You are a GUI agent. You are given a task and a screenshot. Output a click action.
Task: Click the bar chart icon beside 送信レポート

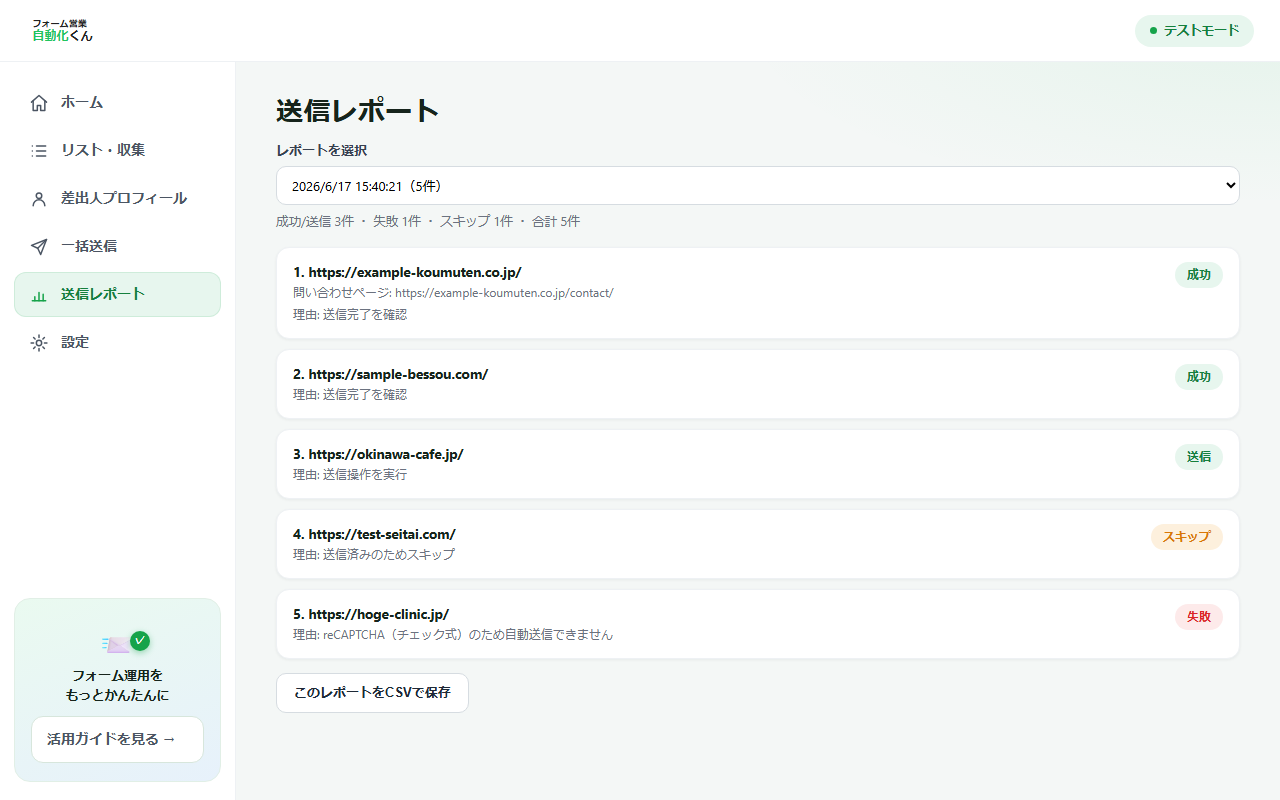(x=39, y=295)
